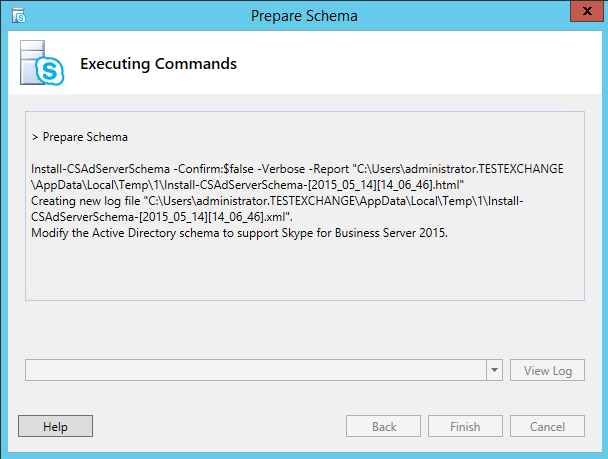
Task: Select the "> Prepare Schema" output line
Action: 79,137
